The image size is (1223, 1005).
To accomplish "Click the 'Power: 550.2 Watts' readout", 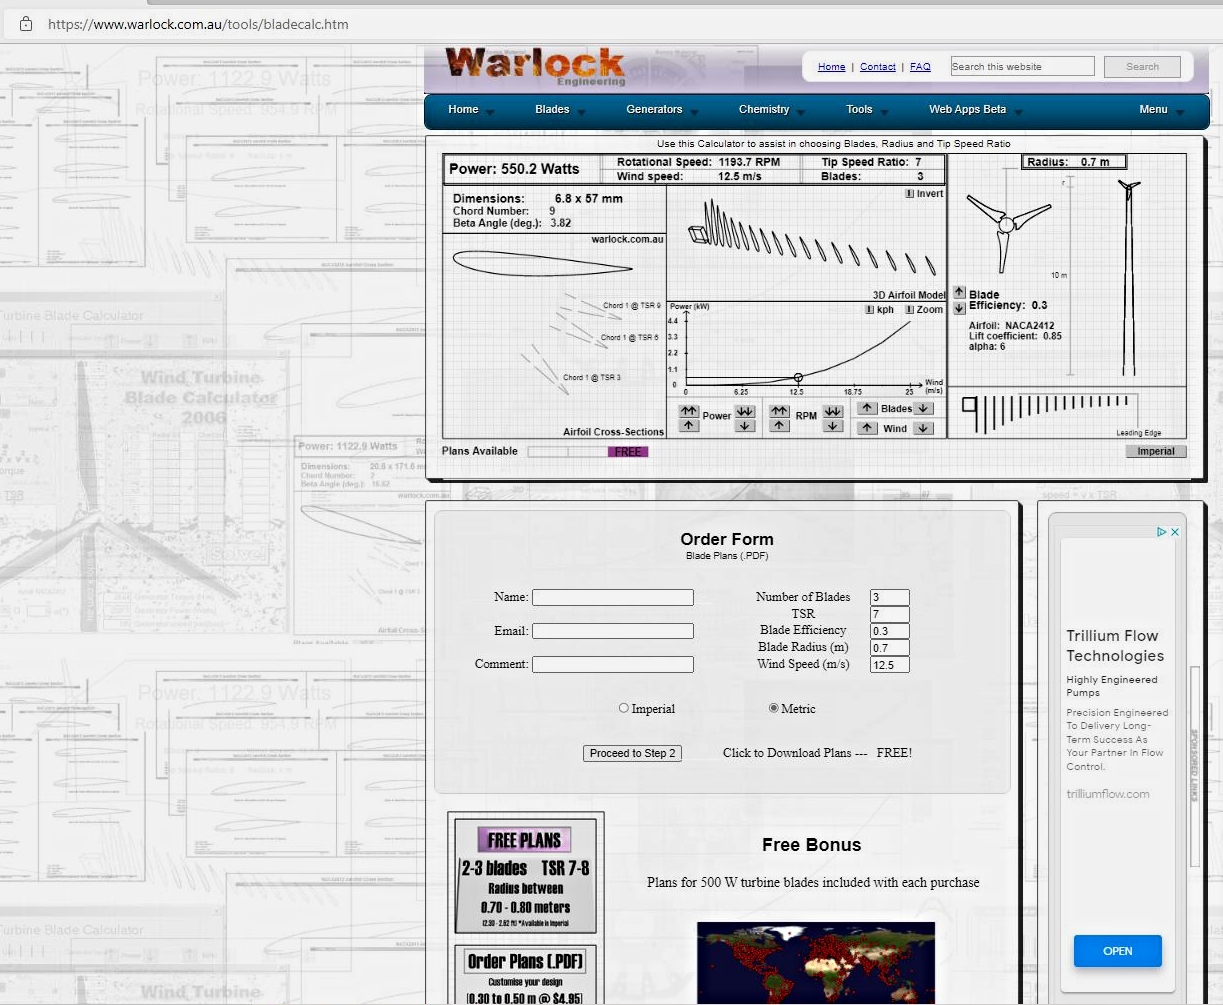I will pyautogui.click(x=514, y=169).
